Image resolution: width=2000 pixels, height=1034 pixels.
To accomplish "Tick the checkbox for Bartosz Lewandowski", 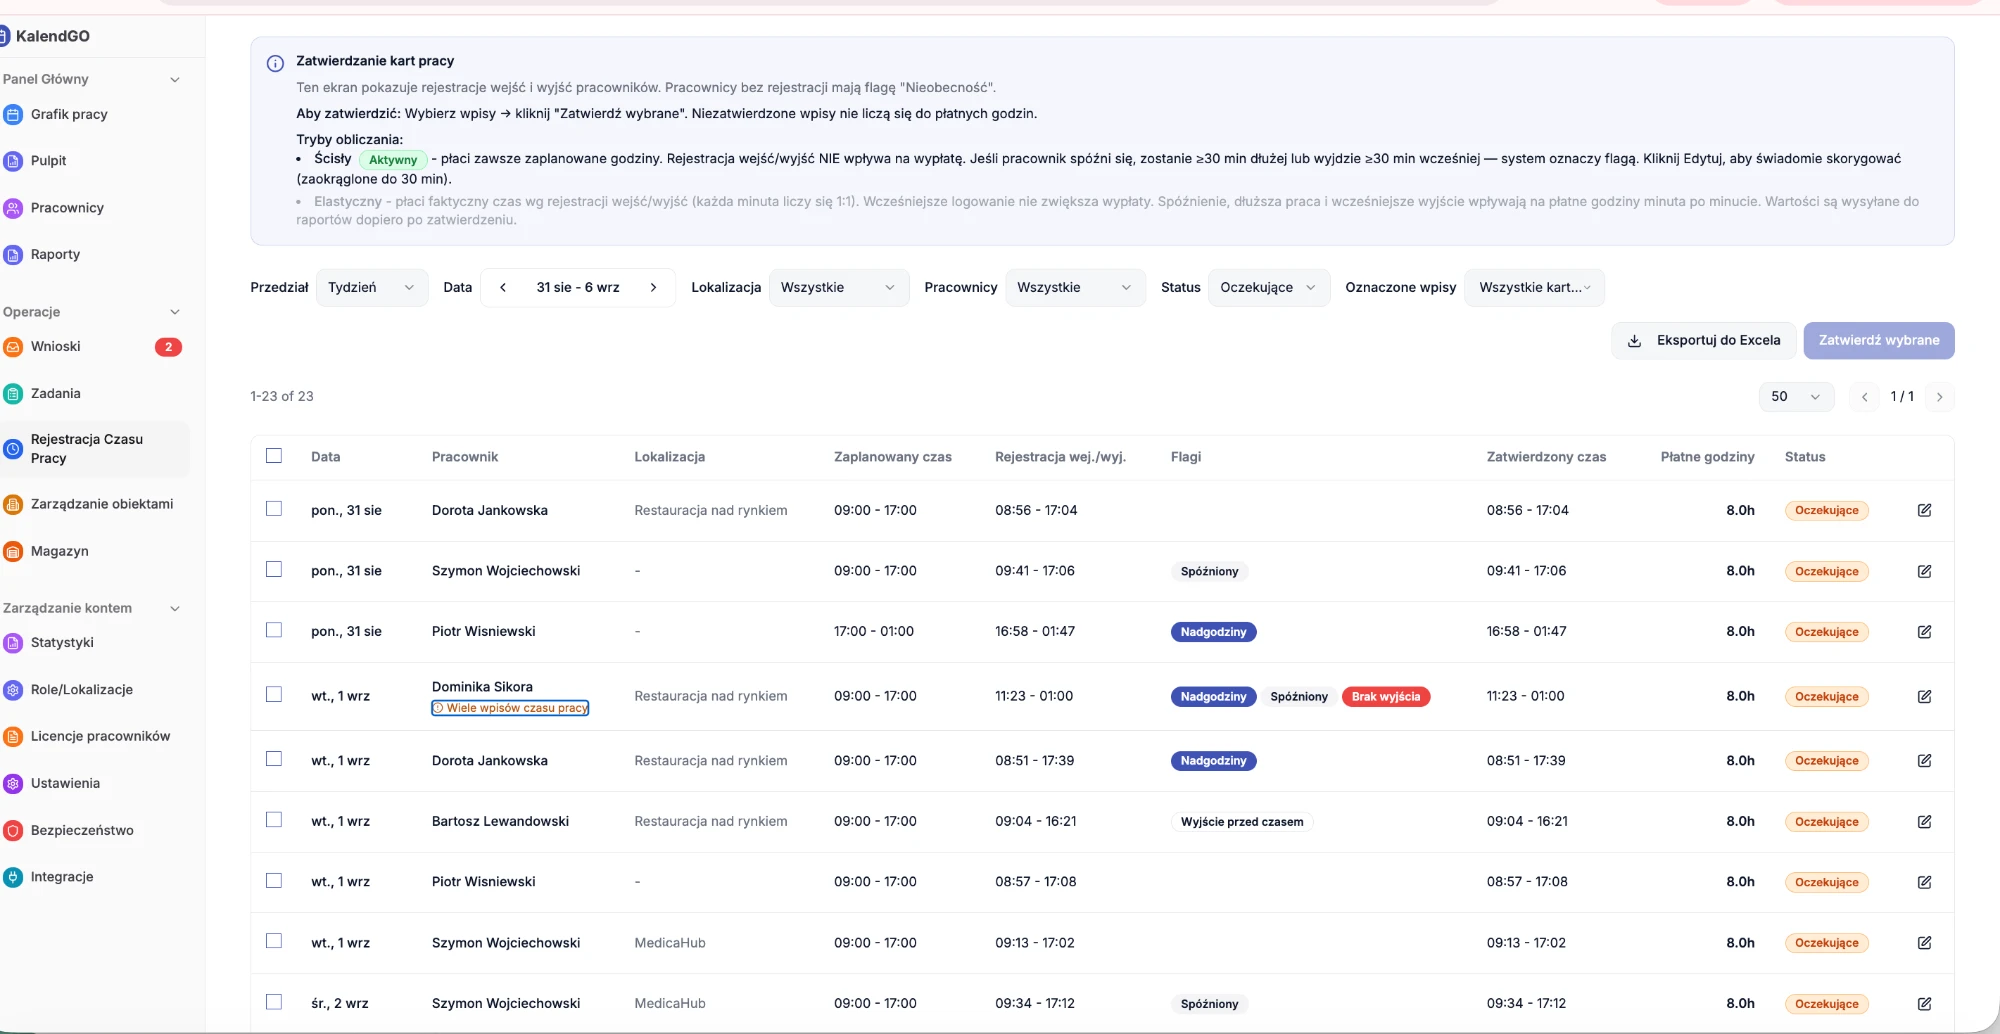I will [274, 820].
